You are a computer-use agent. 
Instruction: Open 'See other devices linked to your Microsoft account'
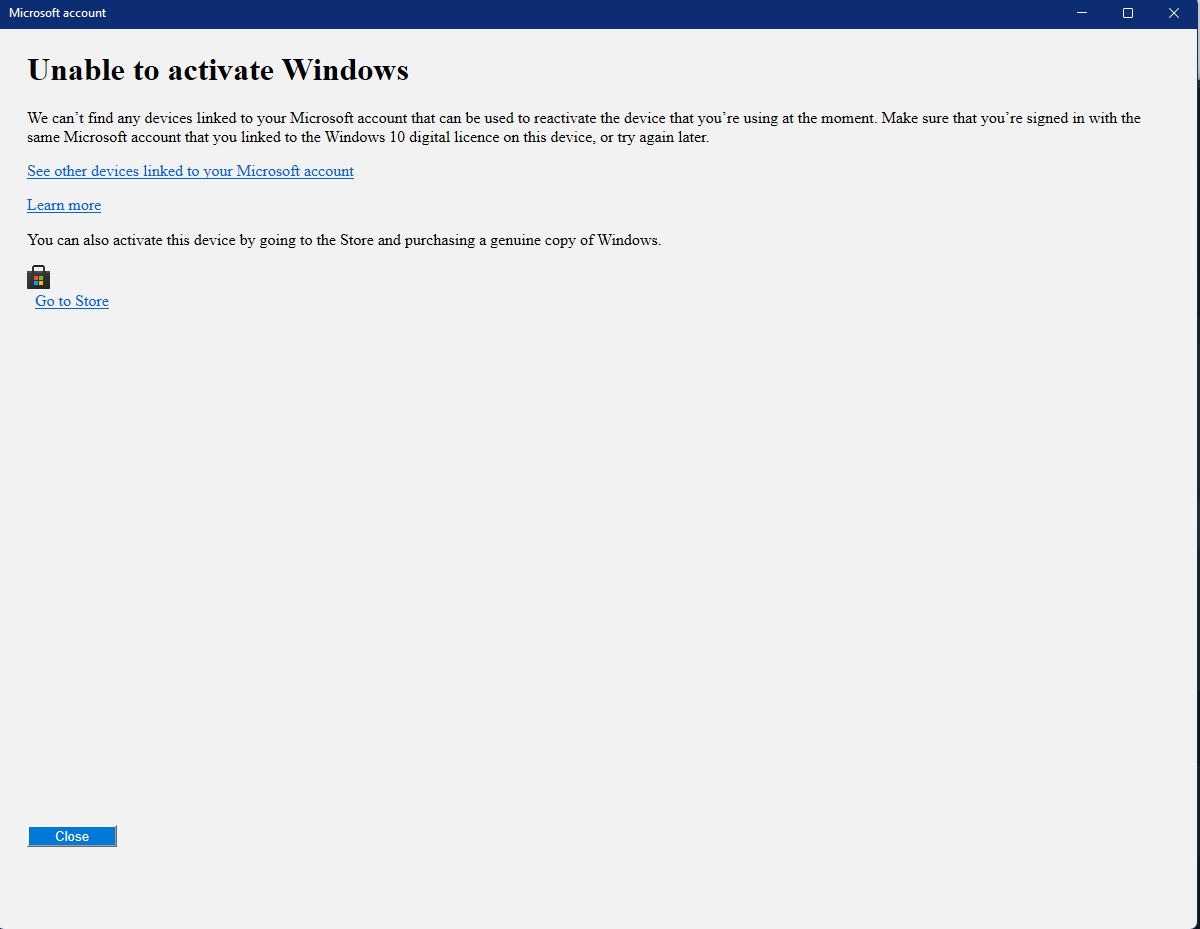point(190,171)
